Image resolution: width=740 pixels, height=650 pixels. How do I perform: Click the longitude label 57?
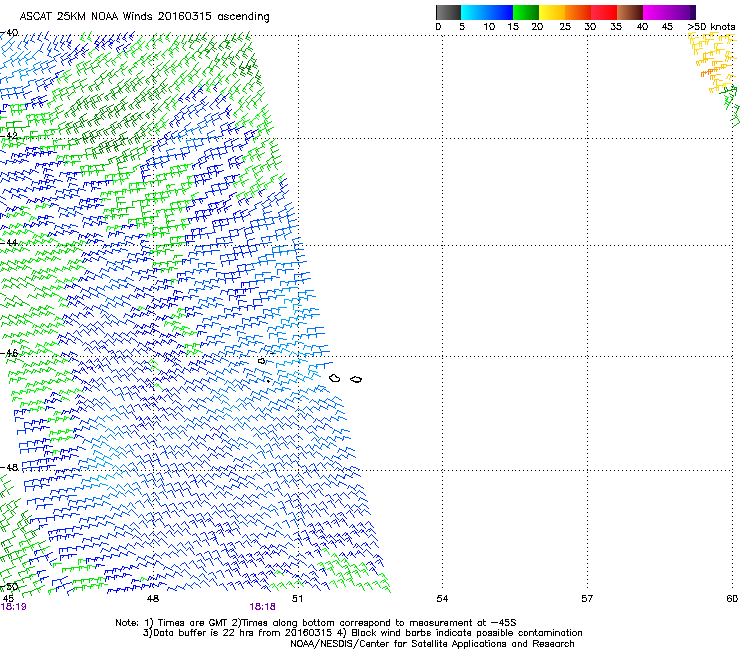(x=587, y=599)
